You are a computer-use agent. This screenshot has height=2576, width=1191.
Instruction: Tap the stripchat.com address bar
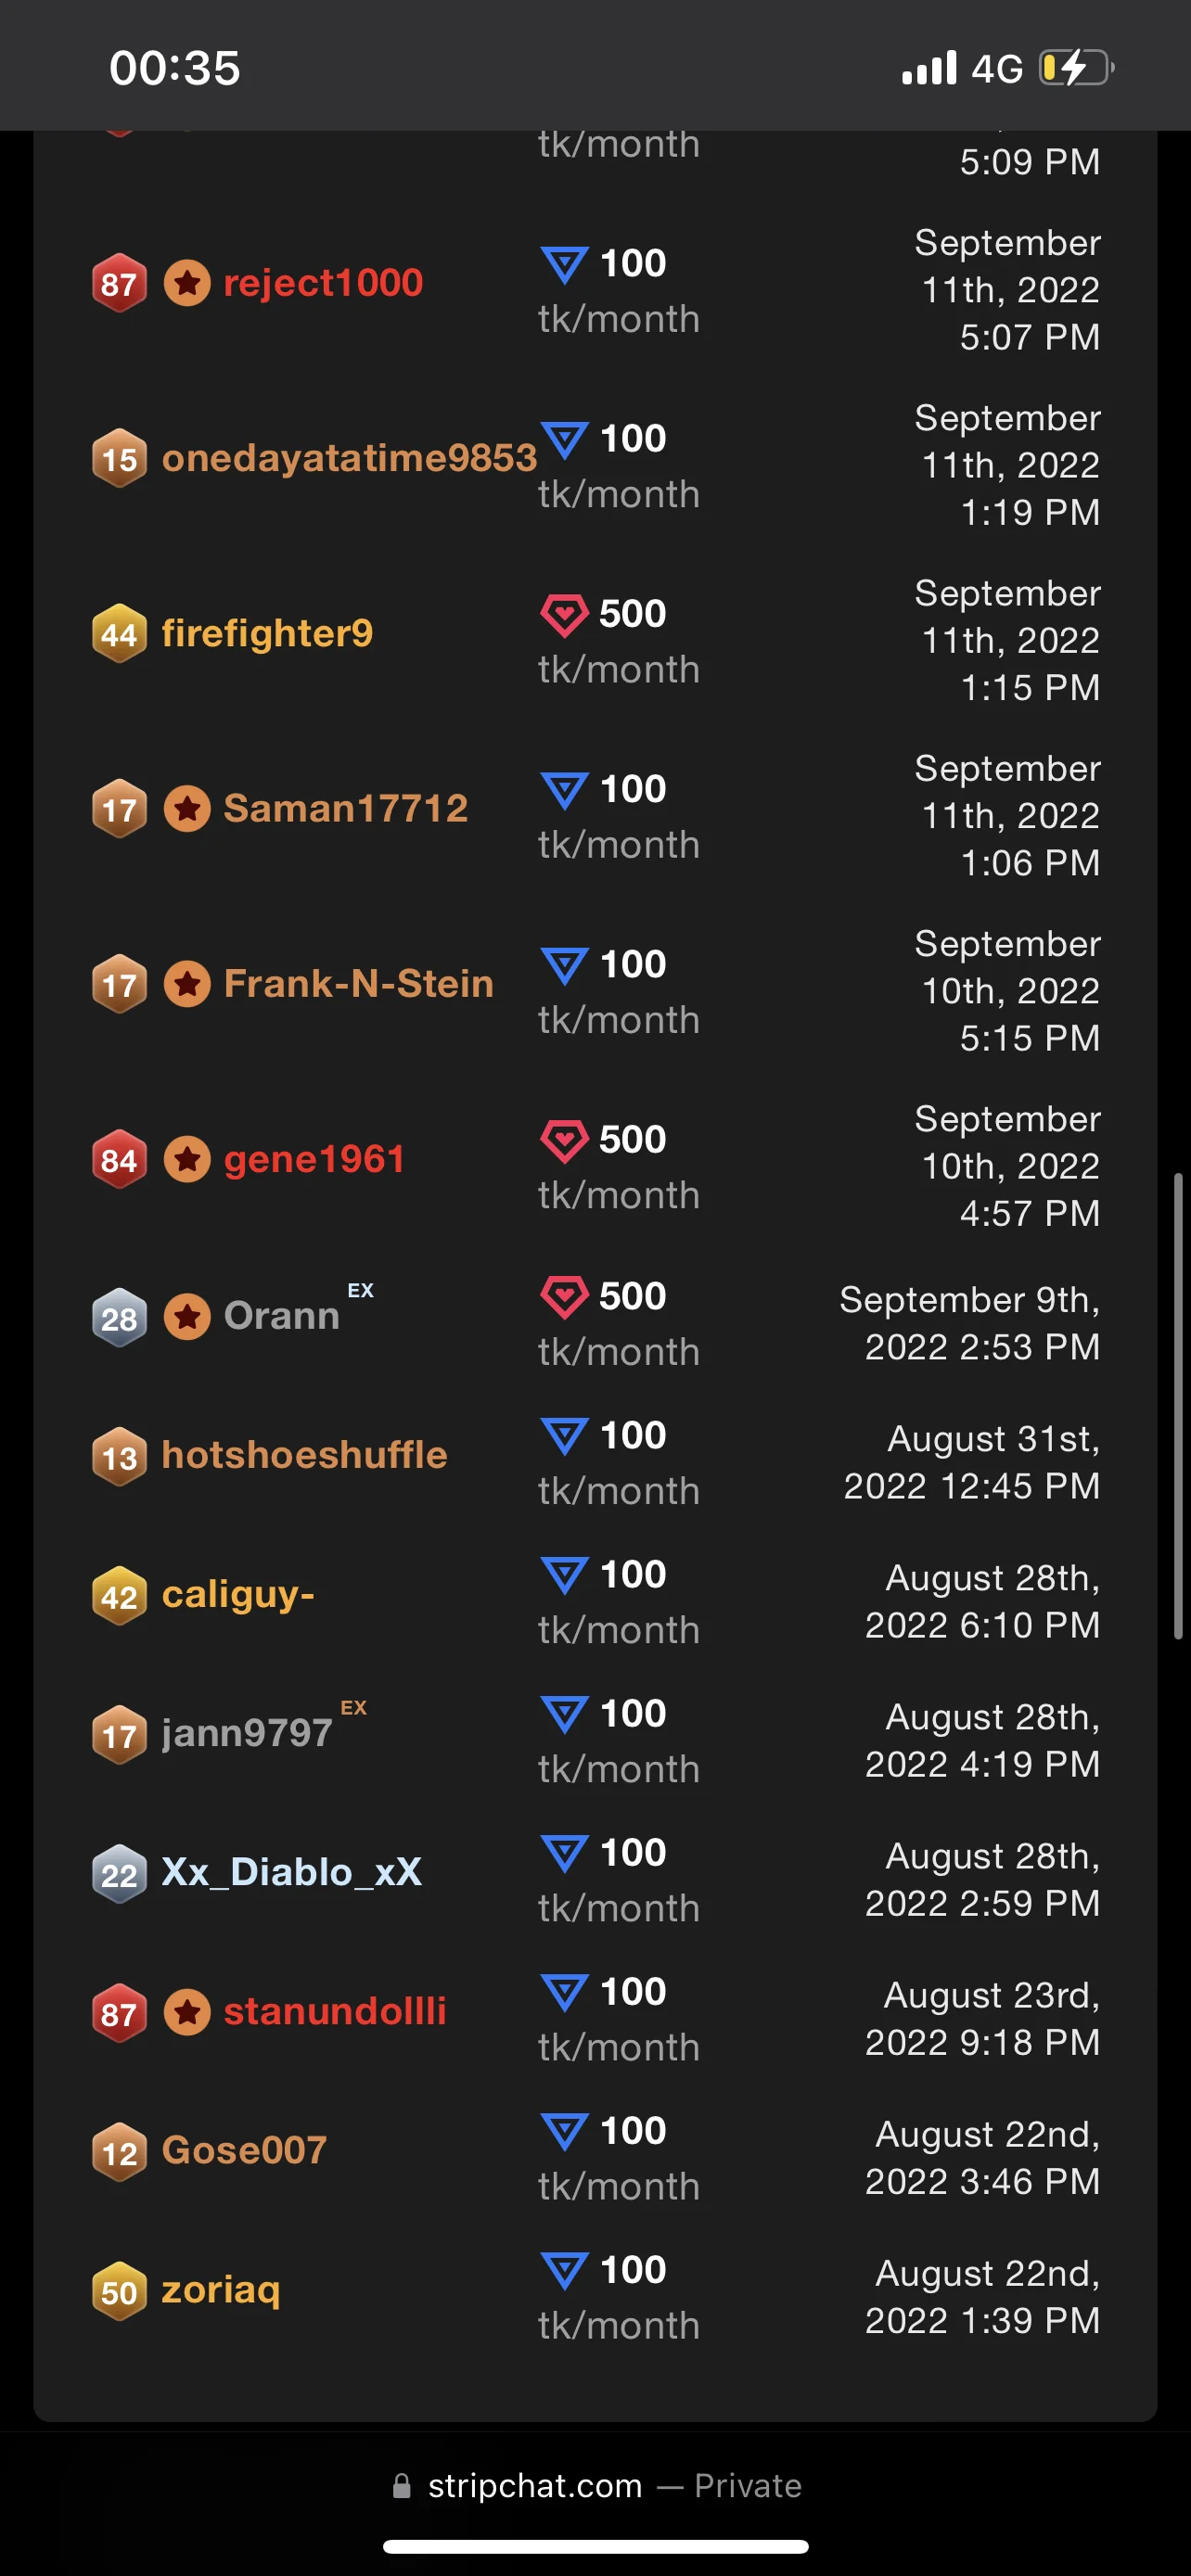click(596, 2486)
